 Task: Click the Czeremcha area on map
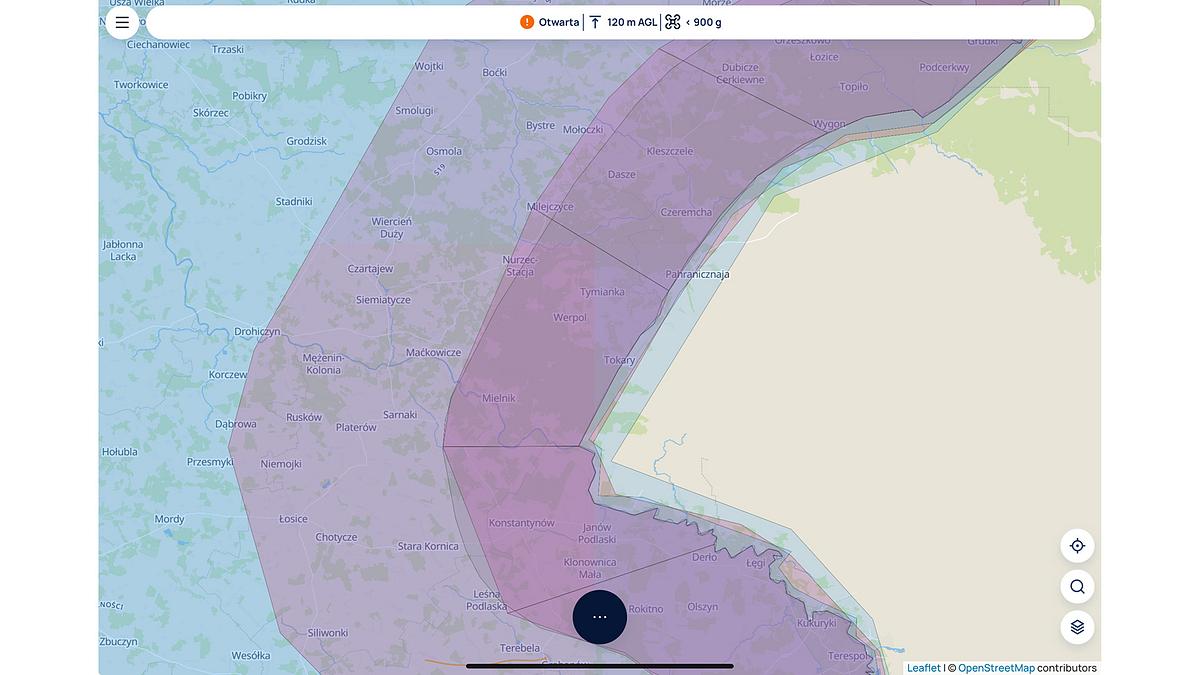(686, 212)
